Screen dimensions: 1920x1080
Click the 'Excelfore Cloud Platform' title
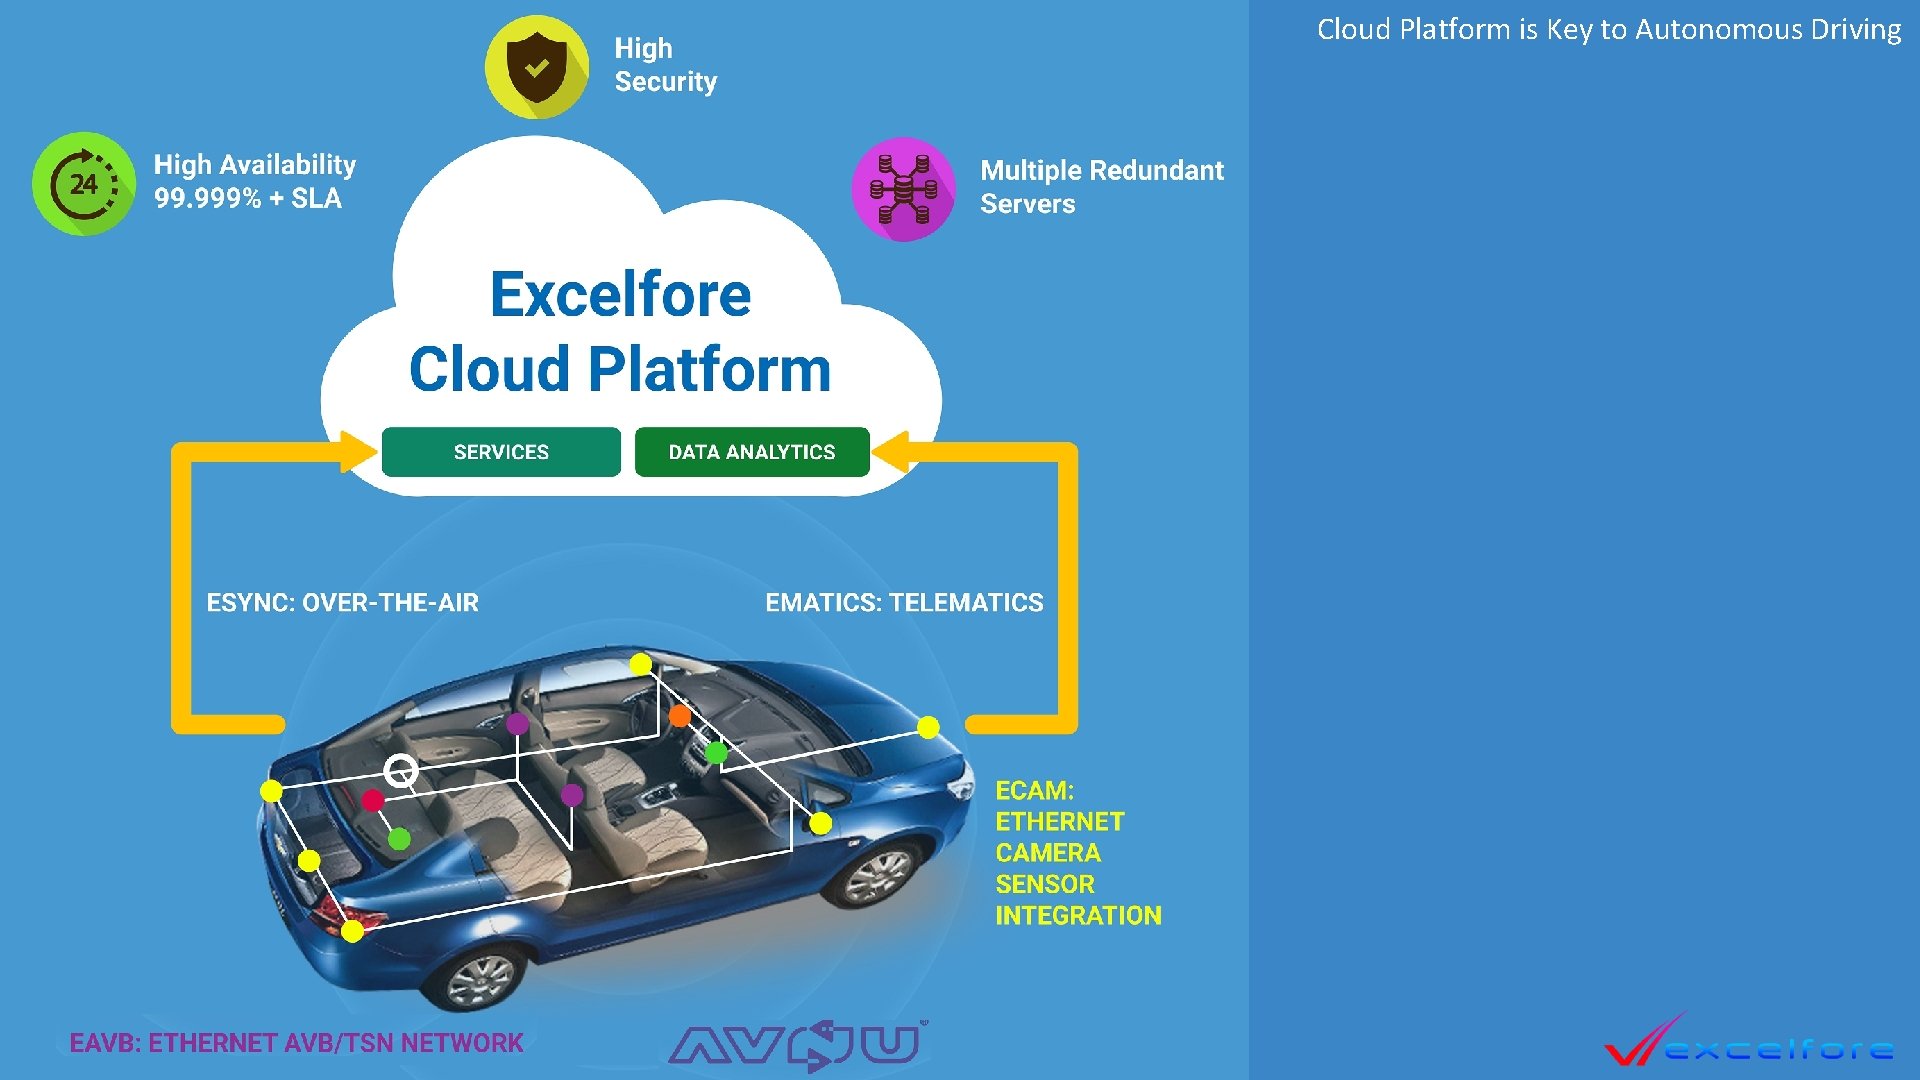(x=620, y=332)
